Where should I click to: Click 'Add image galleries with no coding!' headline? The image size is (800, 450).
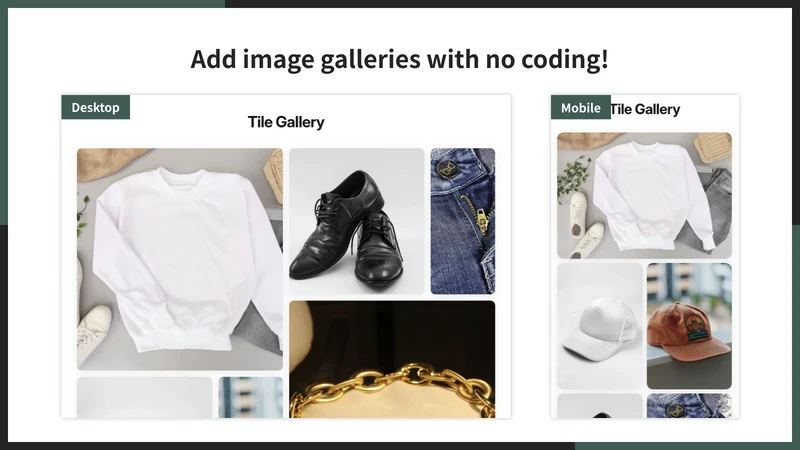point(399,59)
